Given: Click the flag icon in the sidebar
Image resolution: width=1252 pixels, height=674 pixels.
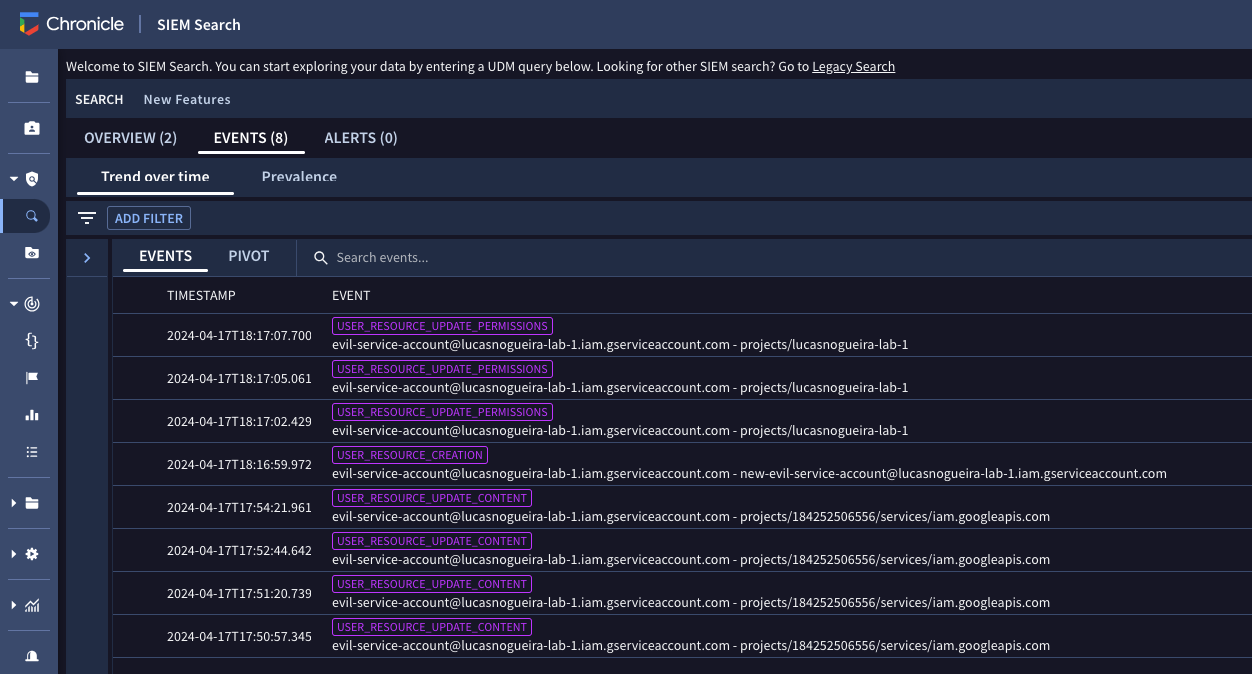Looking at the screenshot, I should (x=31, y=377).
